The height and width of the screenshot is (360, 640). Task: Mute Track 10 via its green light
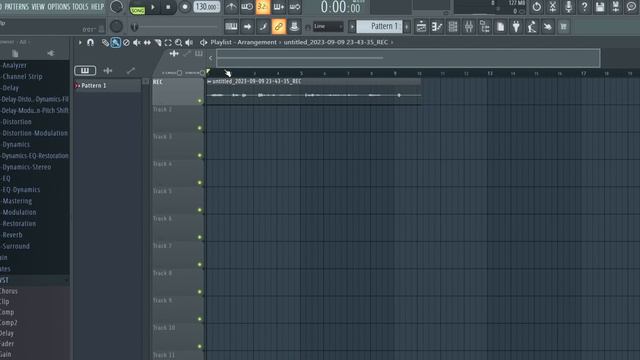point(200,346)
